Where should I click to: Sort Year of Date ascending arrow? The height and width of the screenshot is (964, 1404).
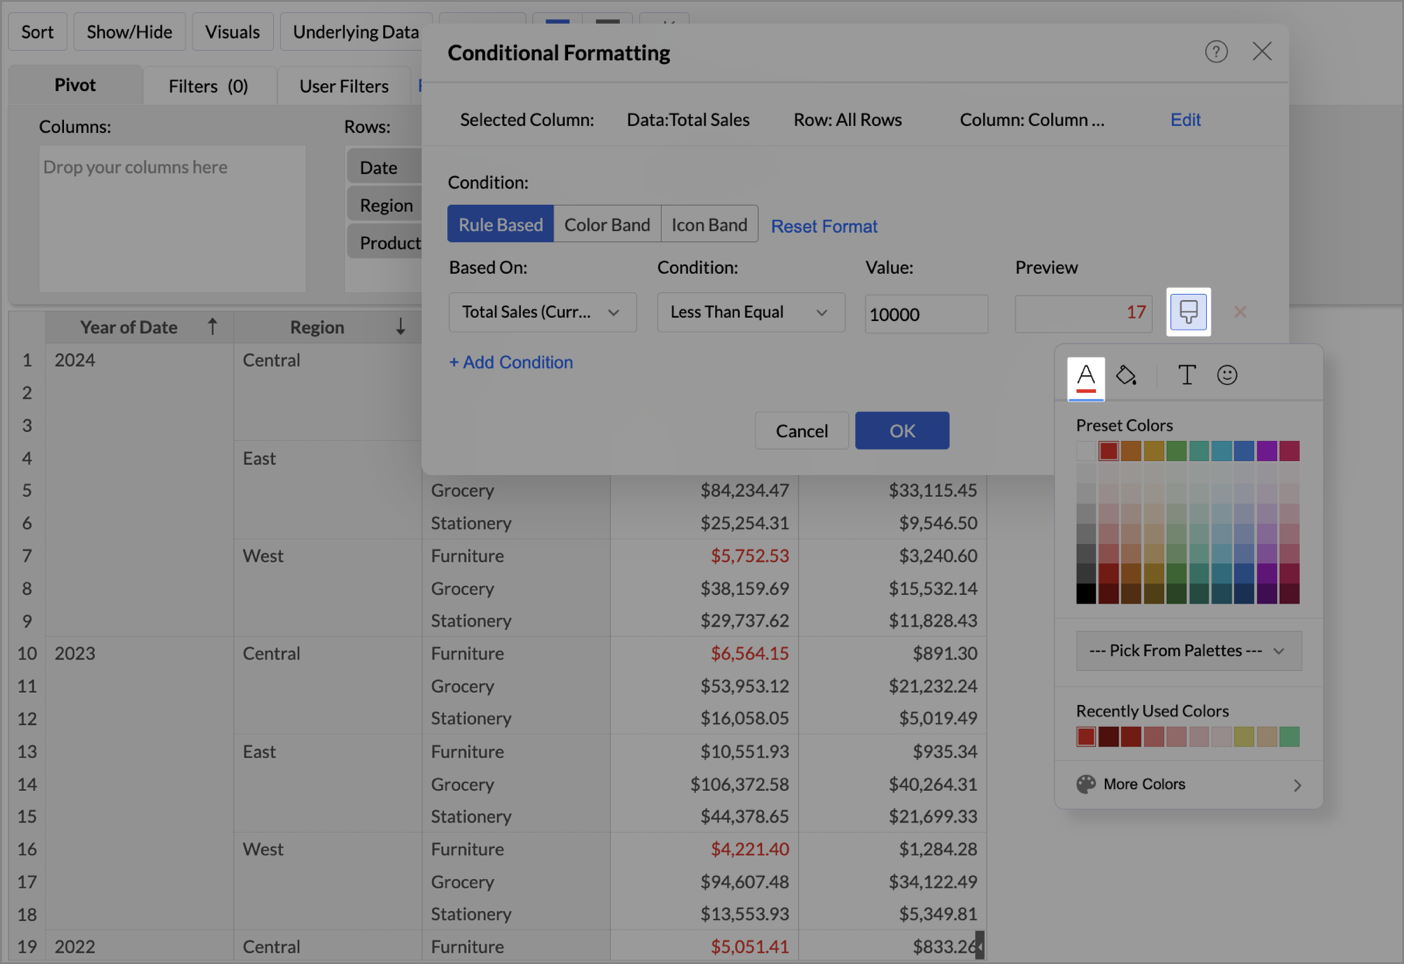[212, 327]
